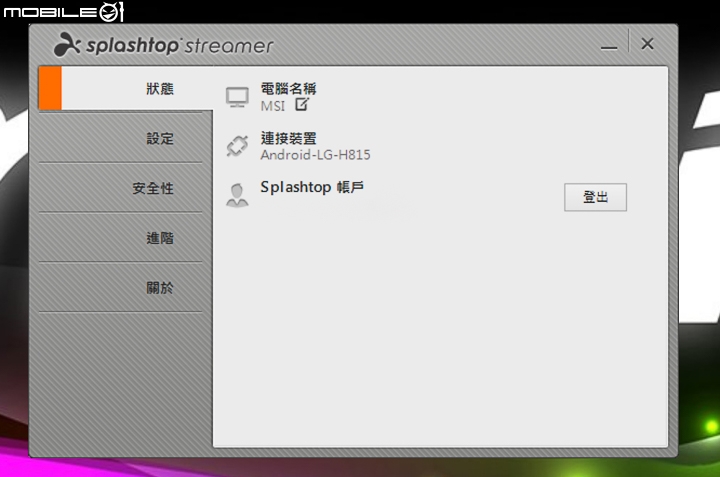Minimize the Splashtop Streamer window
This screenshot has width=720, height=477.
(x=609, y=45)
